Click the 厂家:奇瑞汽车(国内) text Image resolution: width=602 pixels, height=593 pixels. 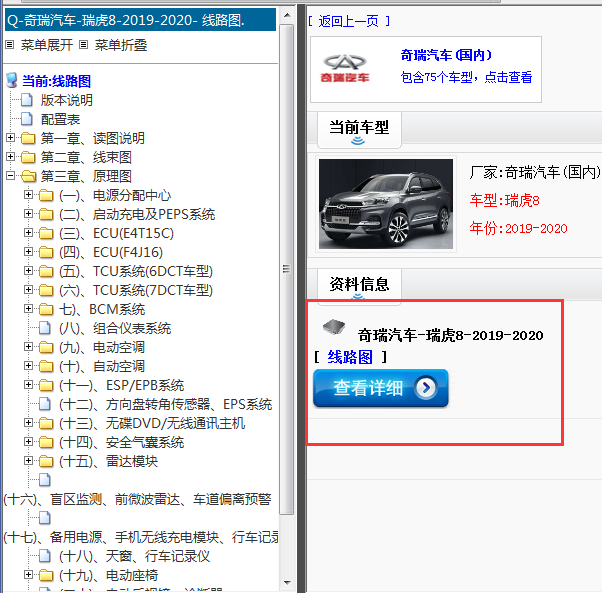point(534,172)
